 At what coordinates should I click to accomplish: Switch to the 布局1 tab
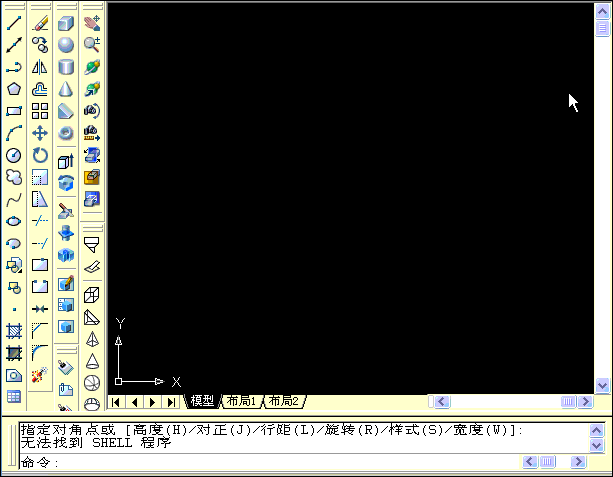pos(241,401)
